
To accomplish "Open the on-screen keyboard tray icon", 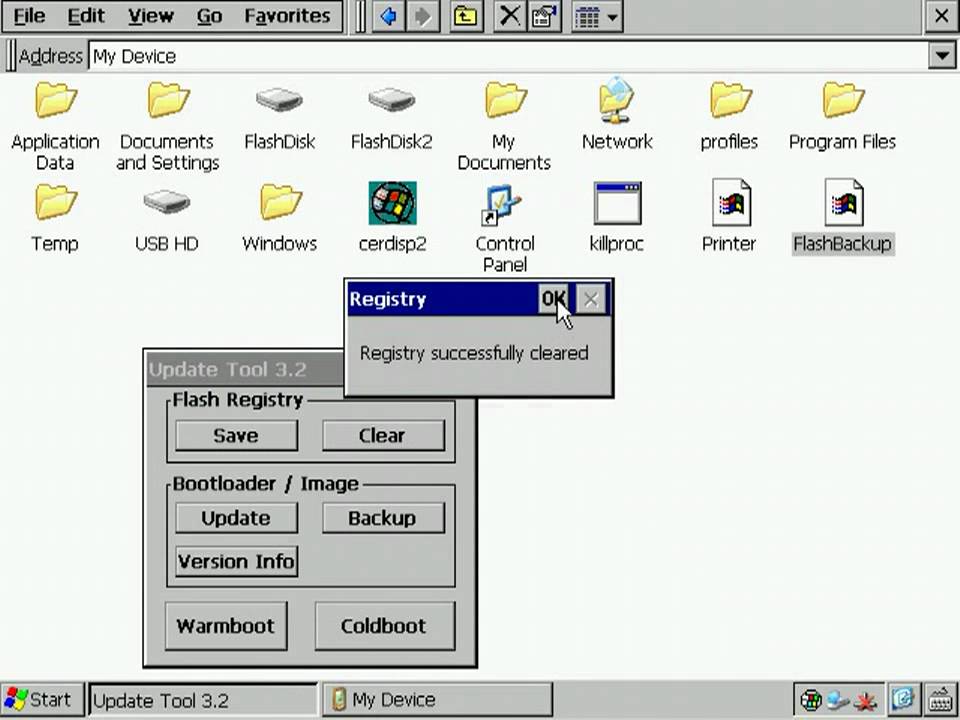I will click(939, 699).
